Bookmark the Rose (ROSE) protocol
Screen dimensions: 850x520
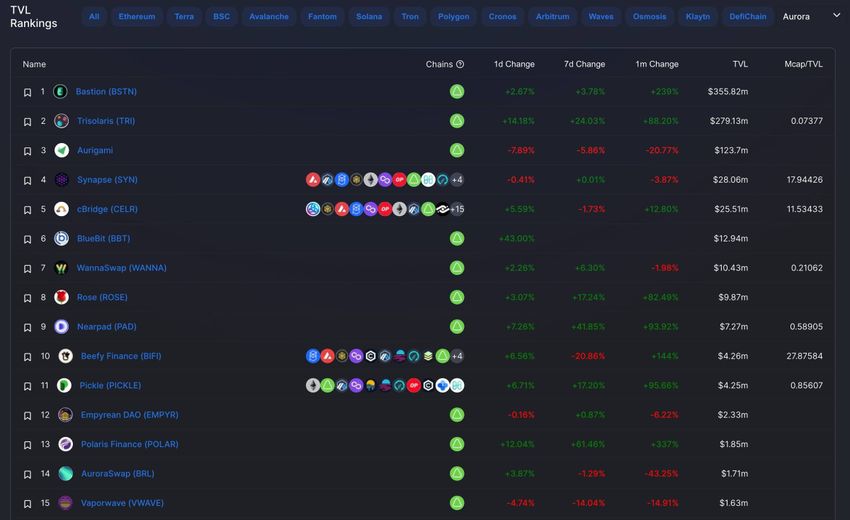pyautogui.click(x=27, y=298)
